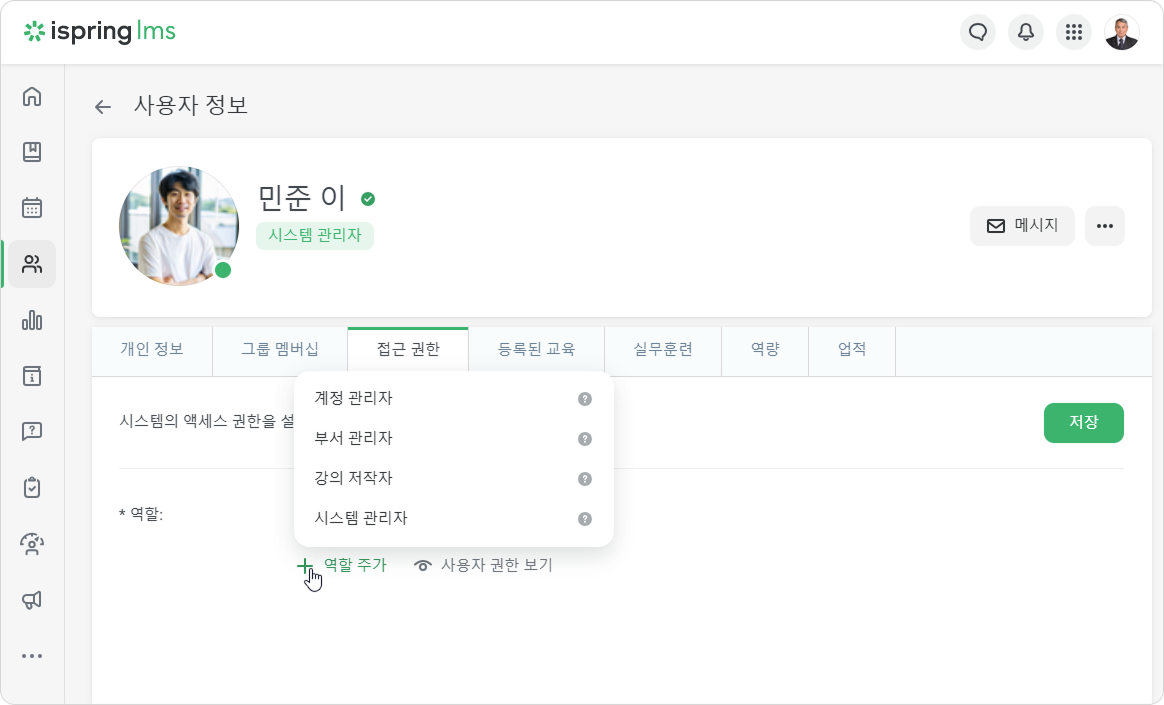This screenshot has width=1164, height=705.
Task: Select 부서 관리자 from the role menu
Action: click(x=454, y=439)
